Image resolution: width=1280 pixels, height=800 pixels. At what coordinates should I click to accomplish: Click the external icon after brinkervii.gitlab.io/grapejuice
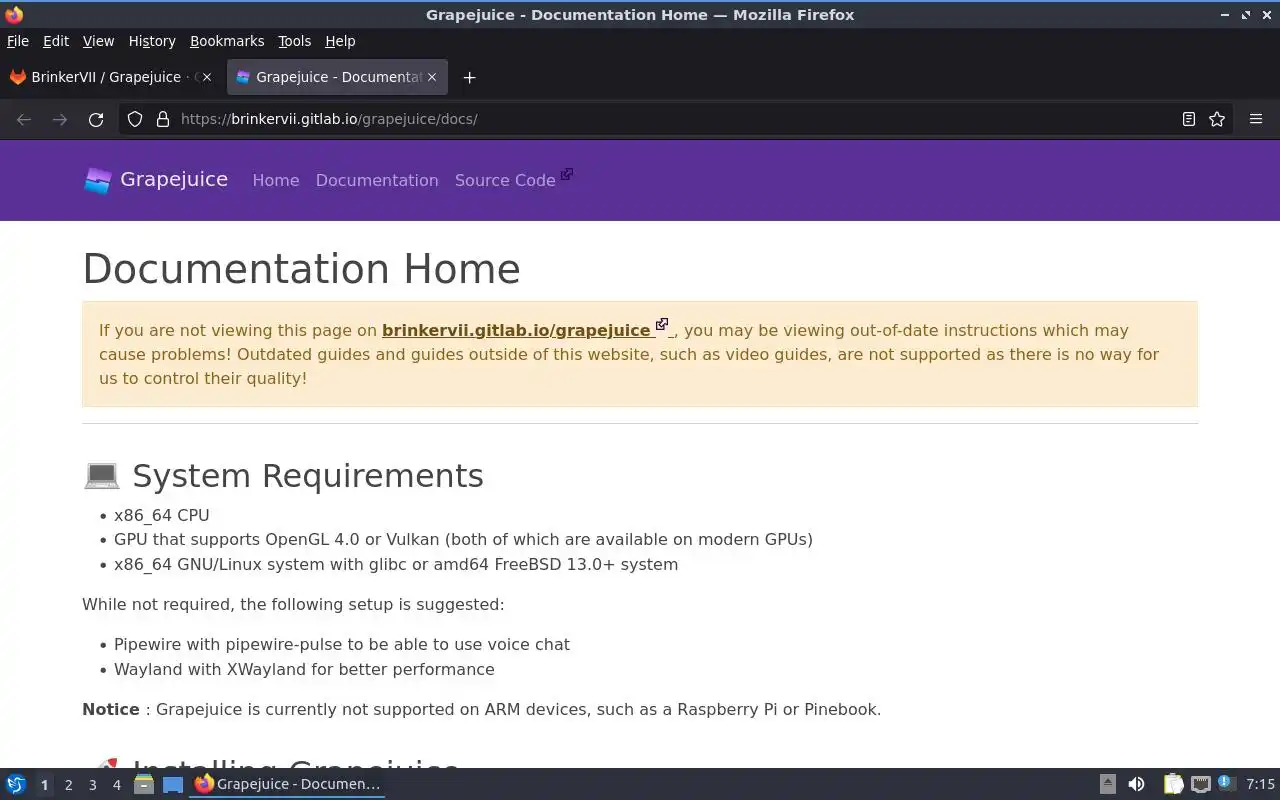pyautogui.click(x=661, y=325)
